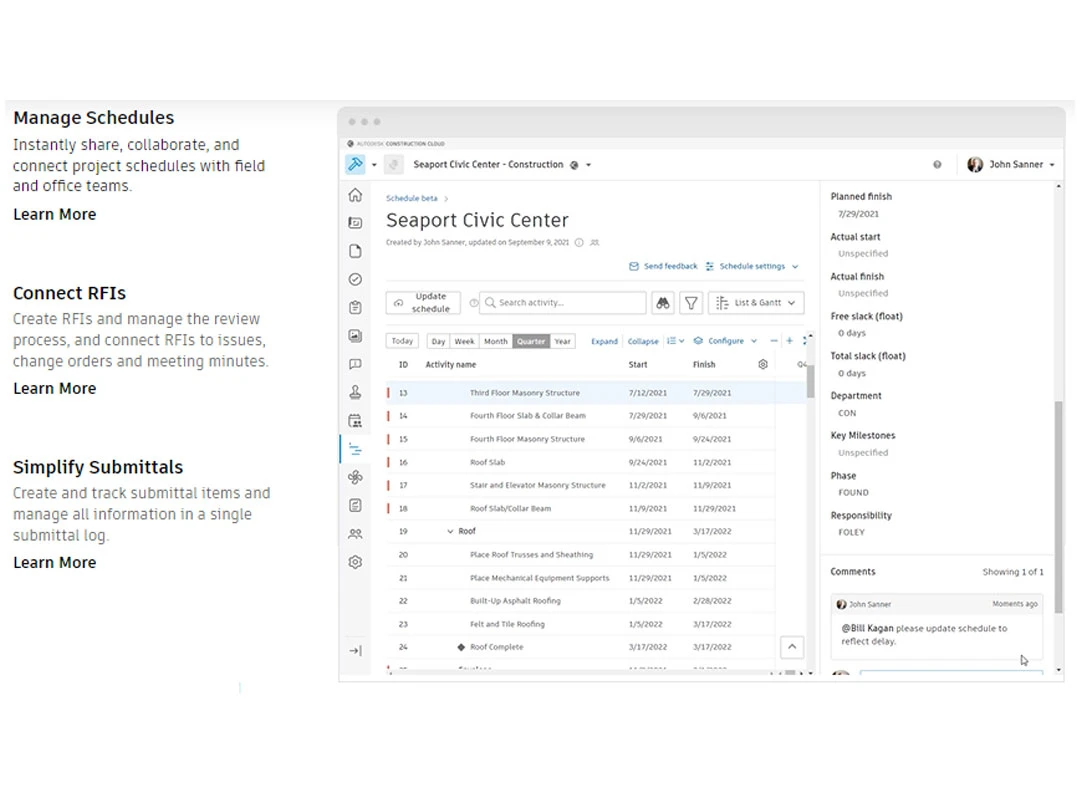The width and height of the screenshot is (1080, 810).
Task: Select the Schedule Gantt icon in sidebar
Action: click(x=355, y=449)
